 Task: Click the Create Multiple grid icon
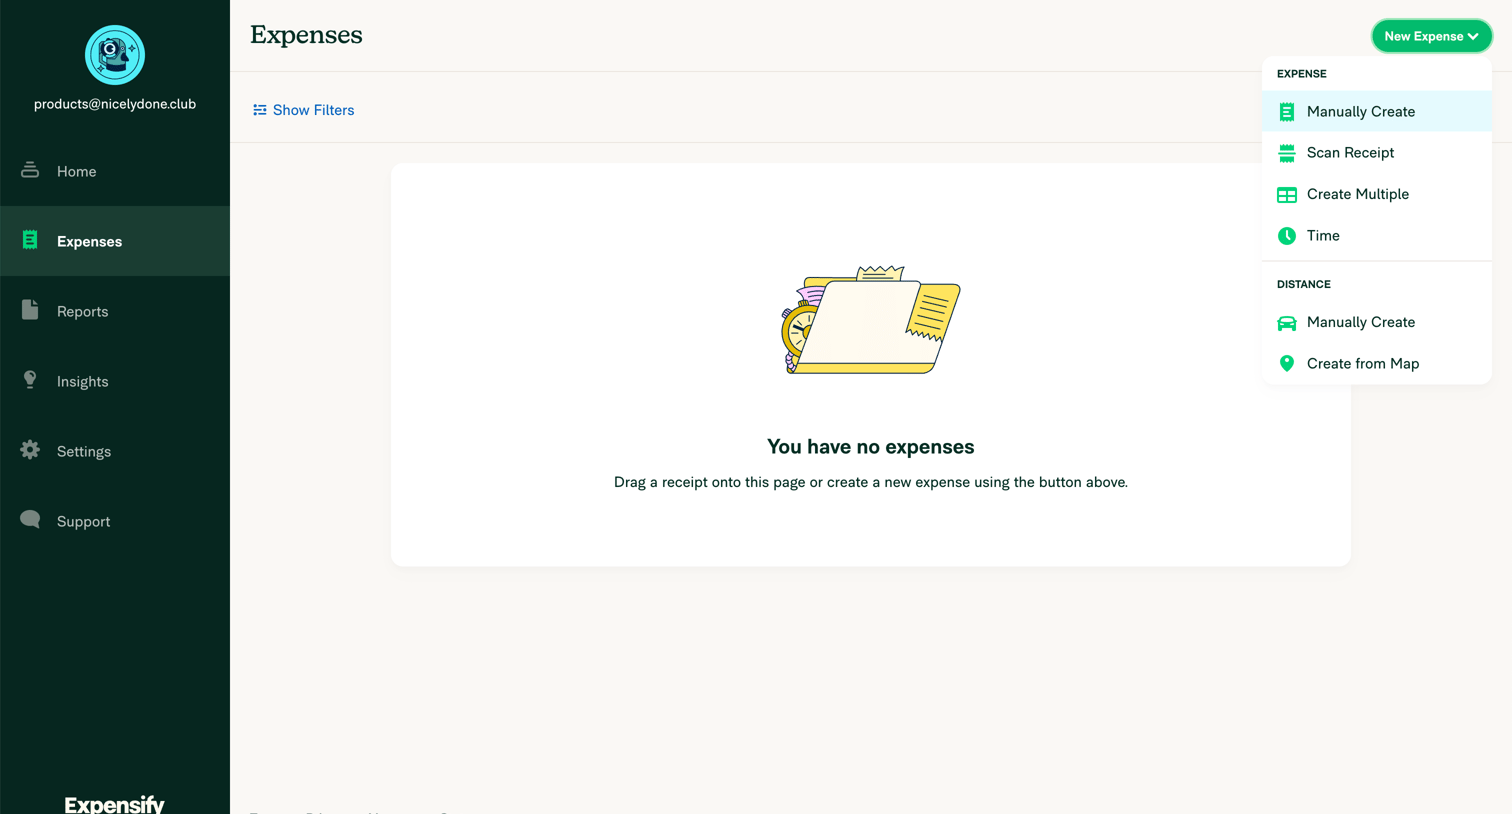click(1287, 195)
